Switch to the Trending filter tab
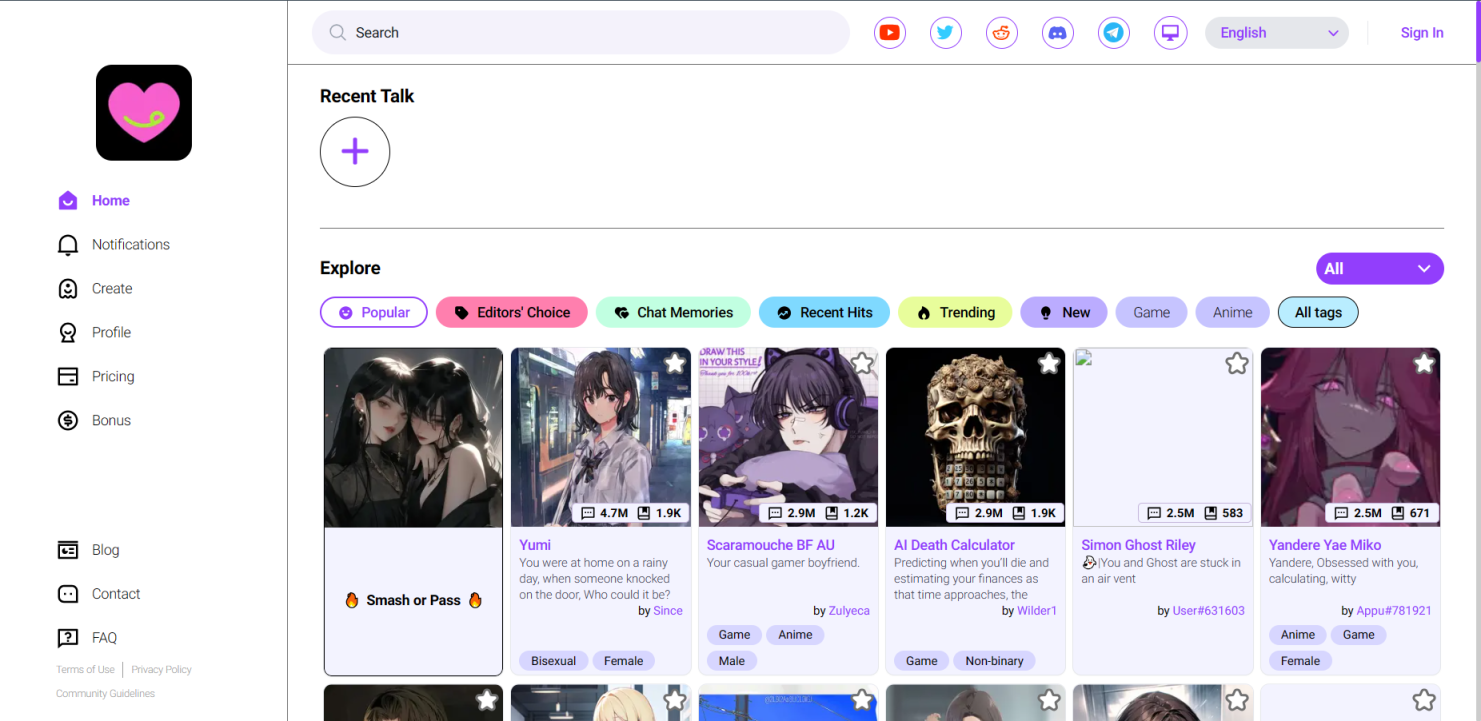The width and height of the screenshot is (1481, 721). coord(955,312)
